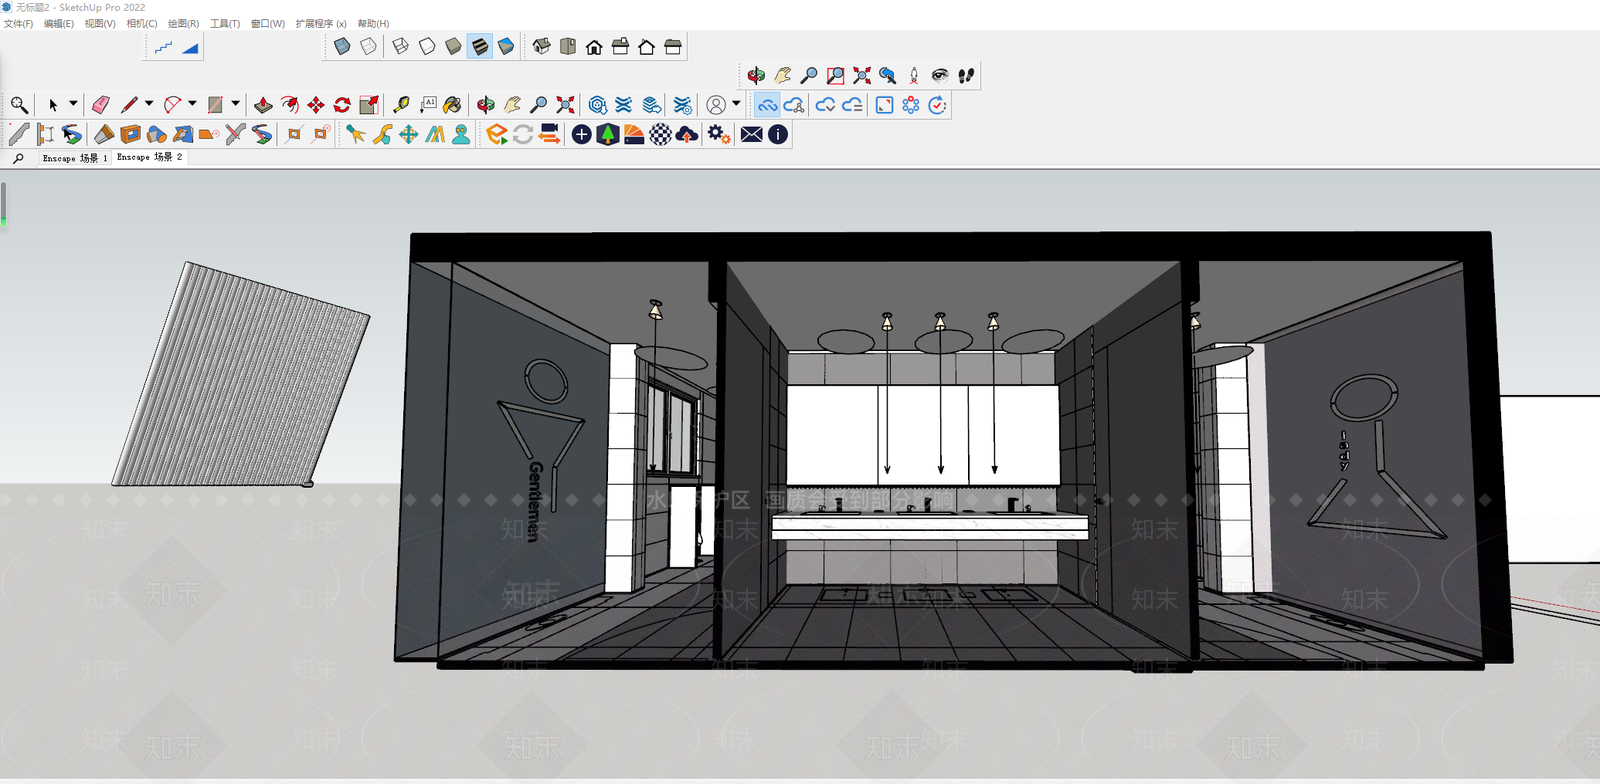The width and height of the screenshot is (1600, 784).
Task: Toggle Shaded With Textures style
Action: click(480, 47)
